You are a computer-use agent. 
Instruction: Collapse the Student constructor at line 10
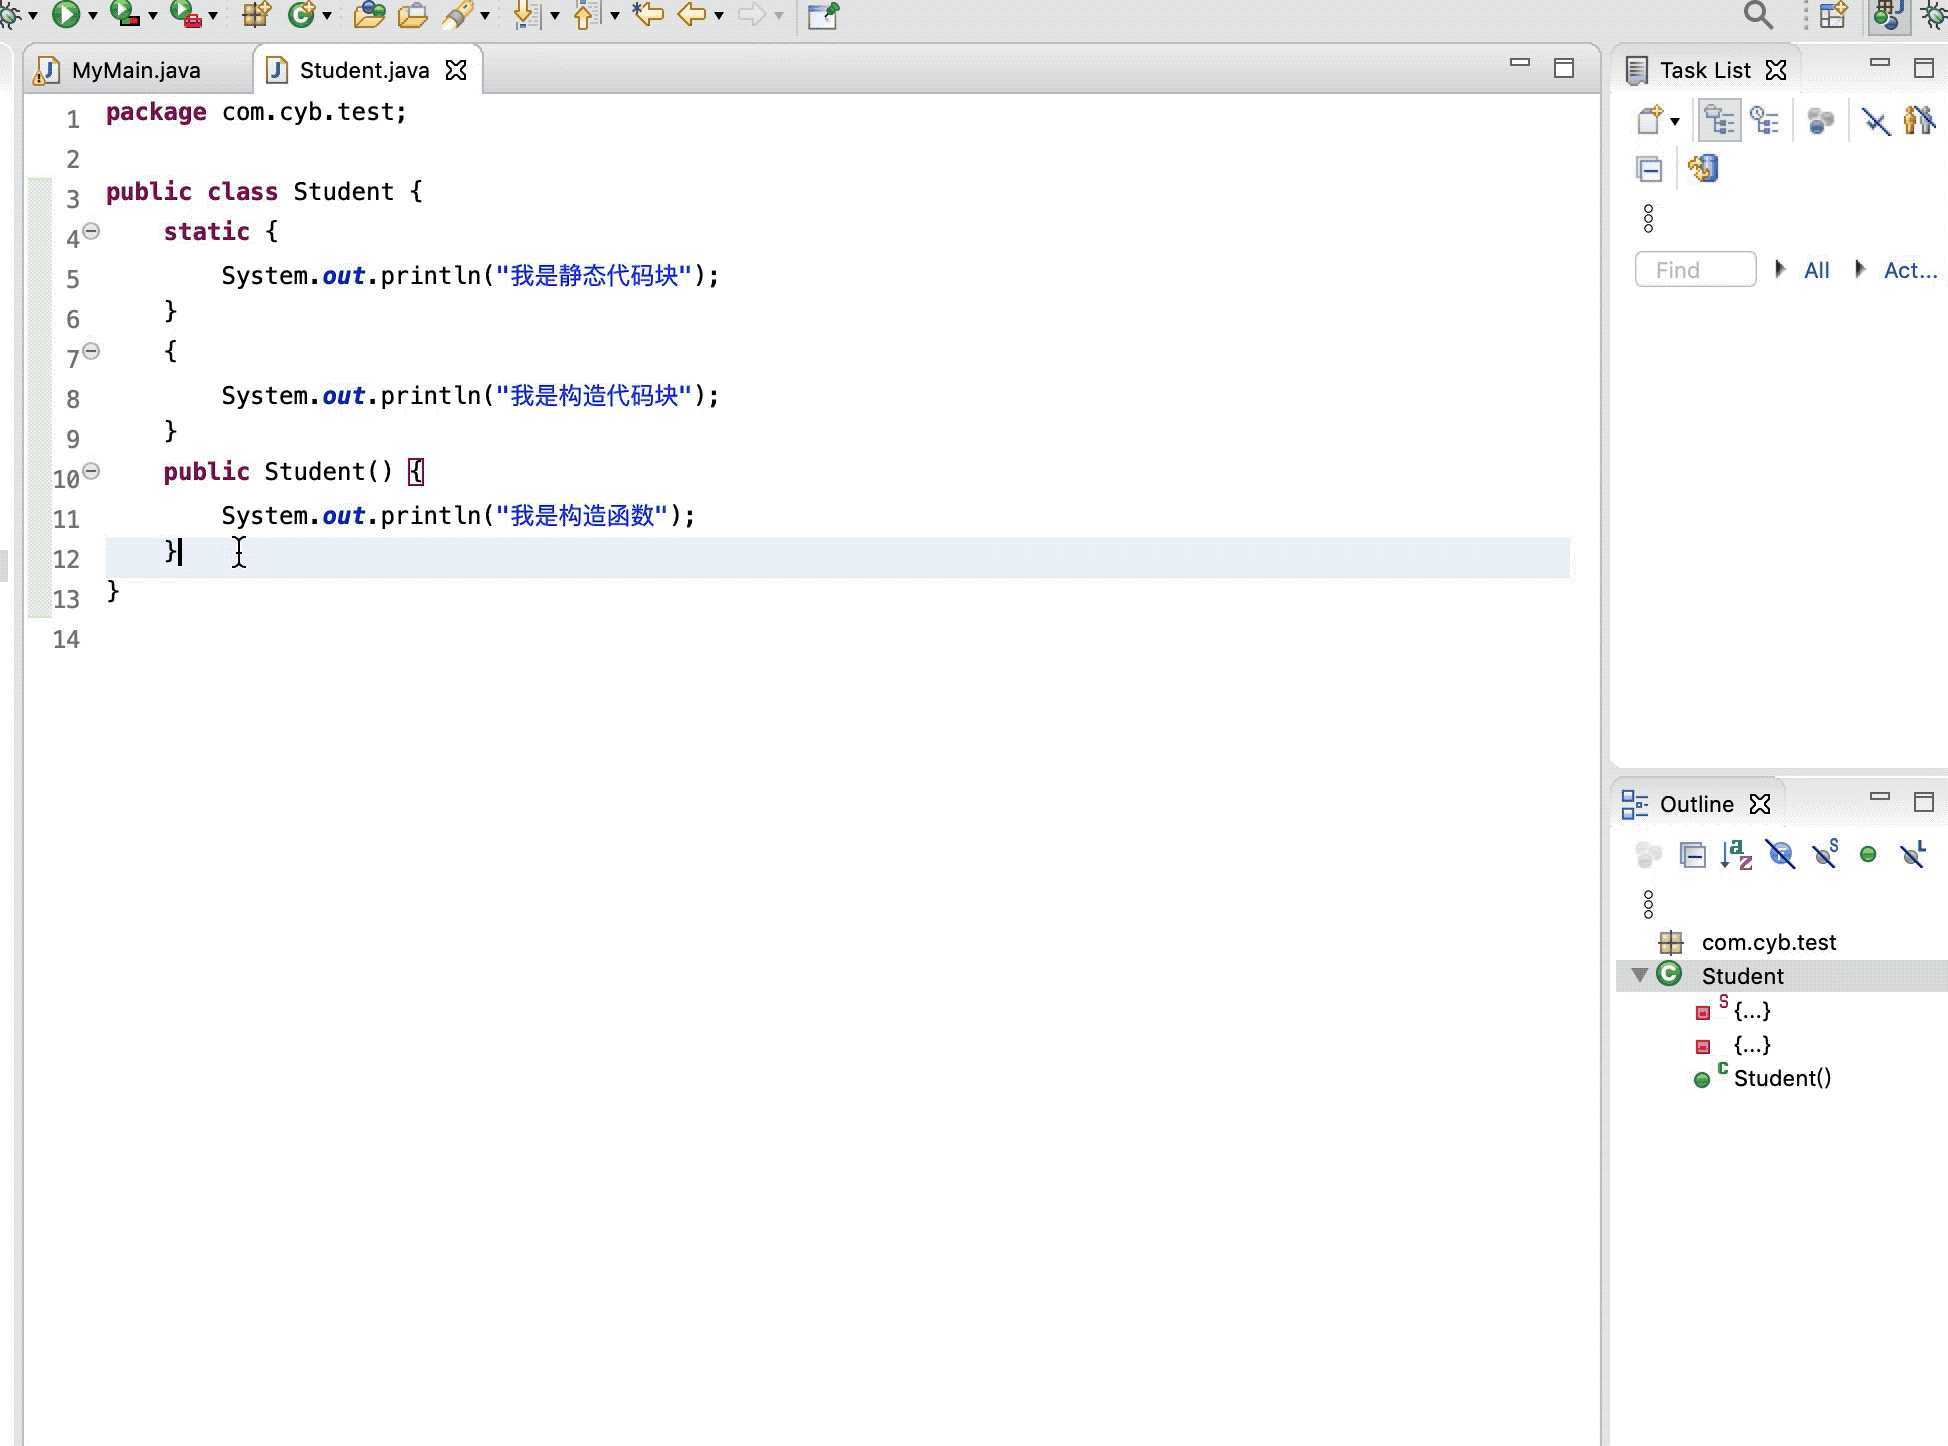91,471
